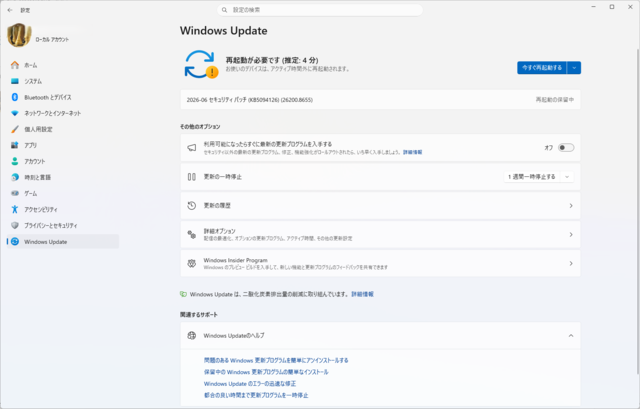The image size is (640, 409).
Task: Click the 設定の検索 search field
Action: pos(320,10)
